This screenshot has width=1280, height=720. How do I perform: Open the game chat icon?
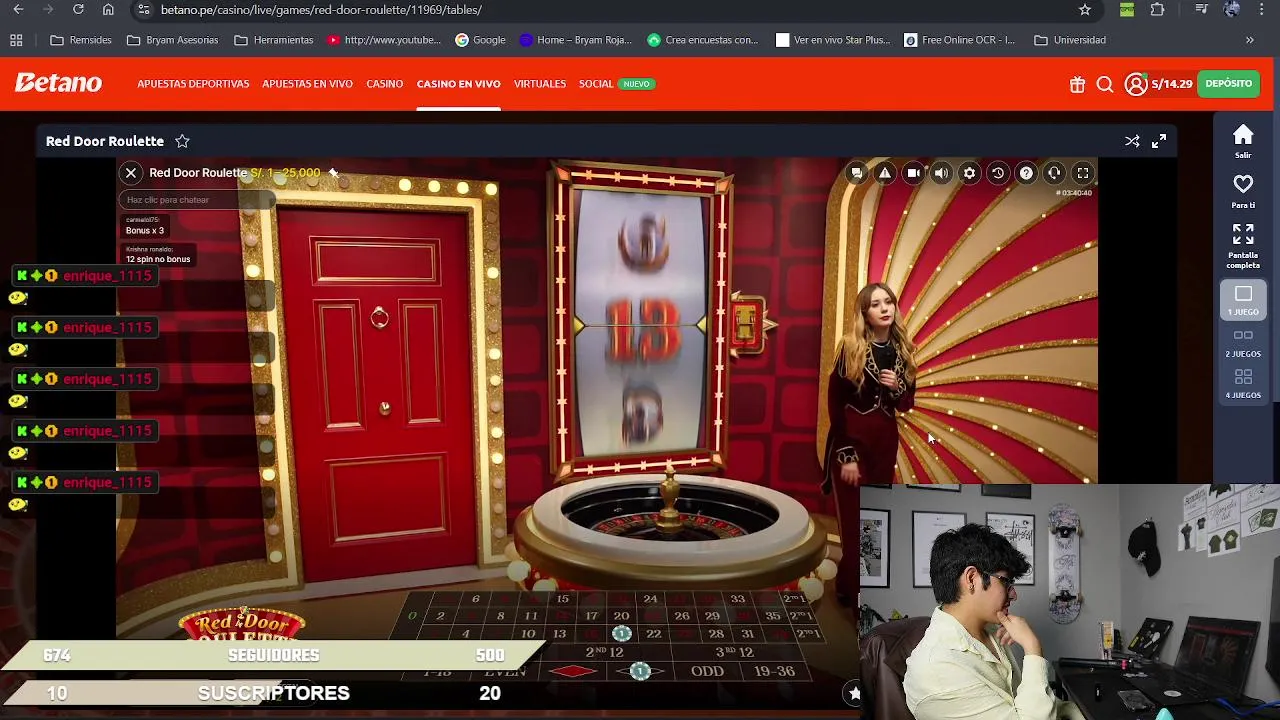pyautogui.click(x=857, y=173)
